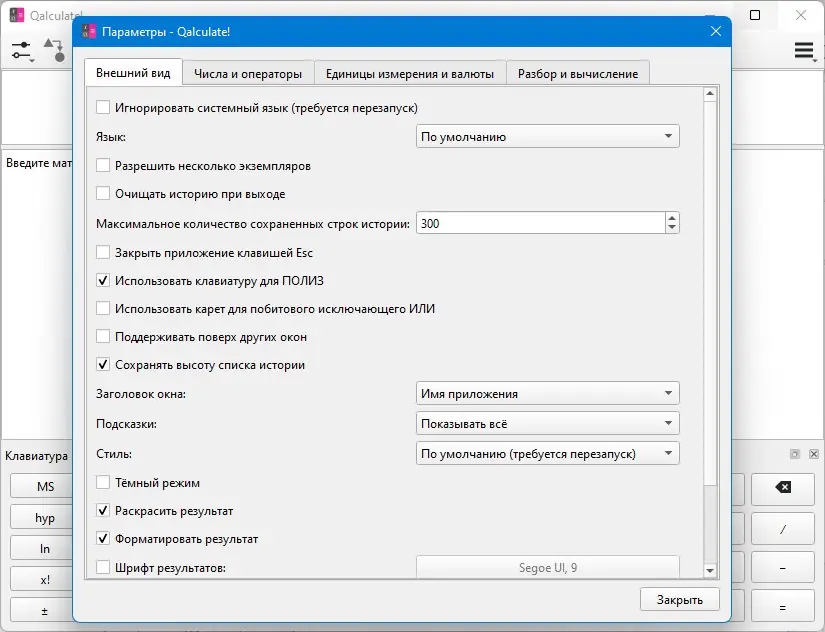Enable the 'Шрифт результатов' checkbox
This screenshot has width=825, height=632.
(103, 568)
